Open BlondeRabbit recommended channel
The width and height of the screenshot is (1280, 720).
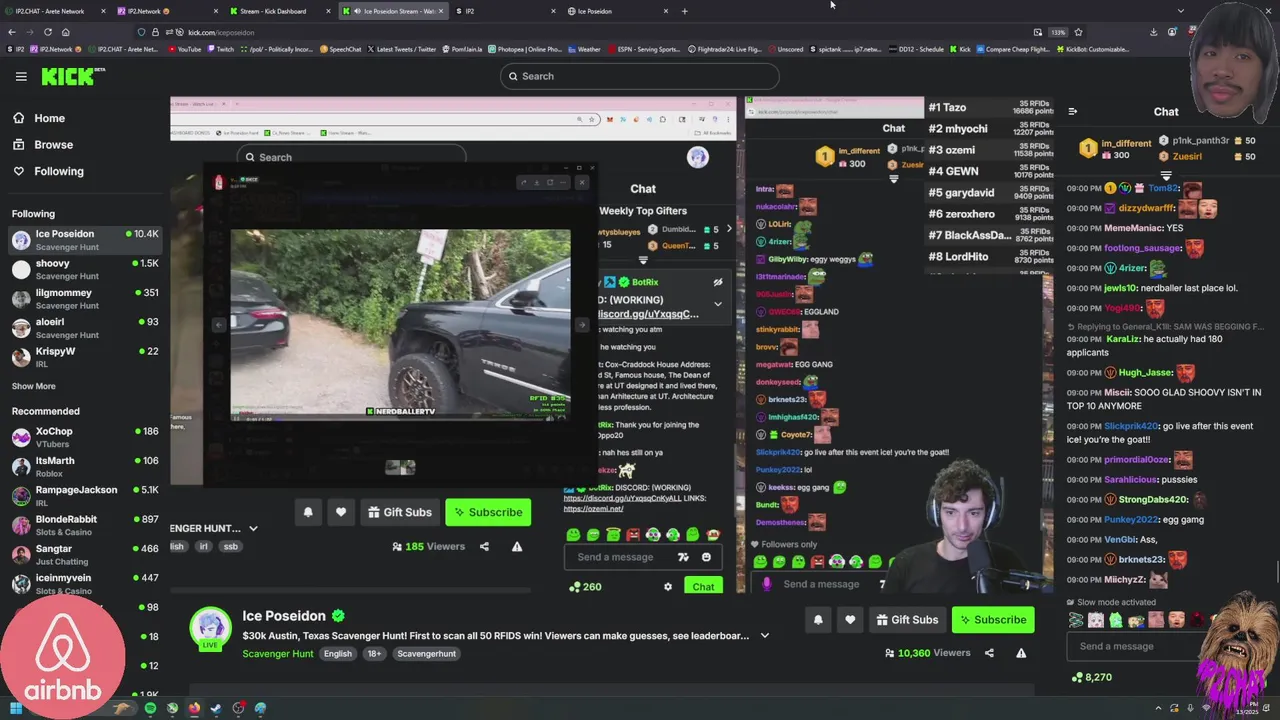(x=85, y=525)
